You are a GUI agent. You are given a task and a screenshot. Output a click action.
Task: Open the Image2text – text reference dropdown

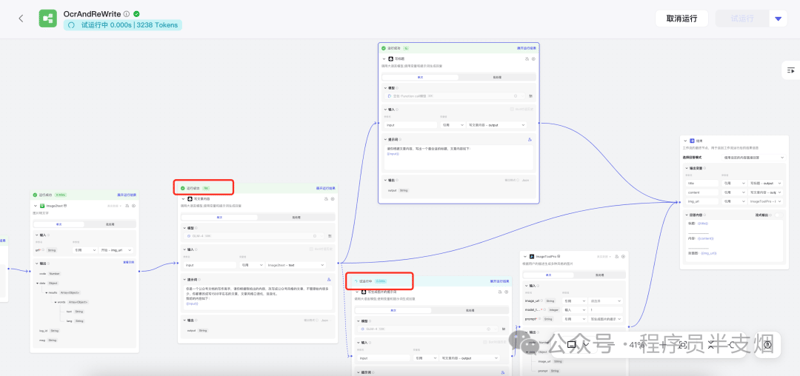[296, 265]
